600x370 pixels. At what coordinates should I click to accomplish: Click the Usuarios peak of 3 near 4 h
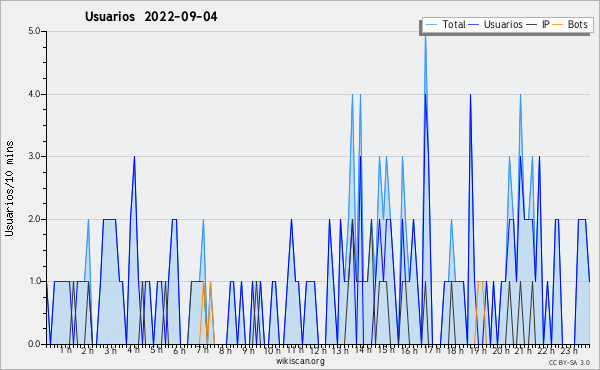pyautogui.click(x=134, y=157)
